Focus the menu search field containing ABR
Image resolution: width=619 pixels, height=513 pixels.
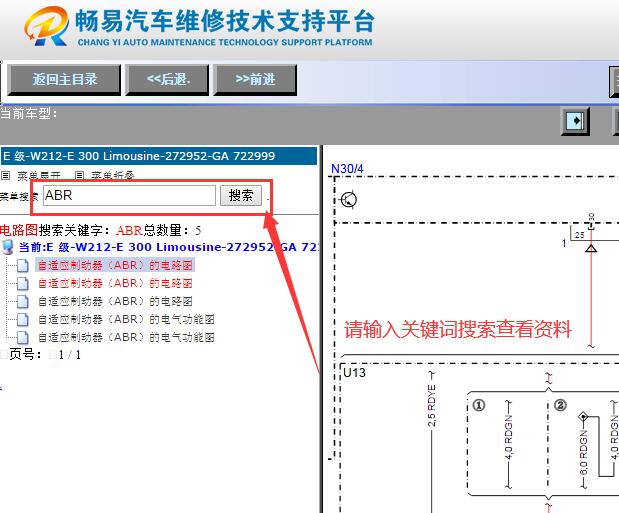coord(129,195)
